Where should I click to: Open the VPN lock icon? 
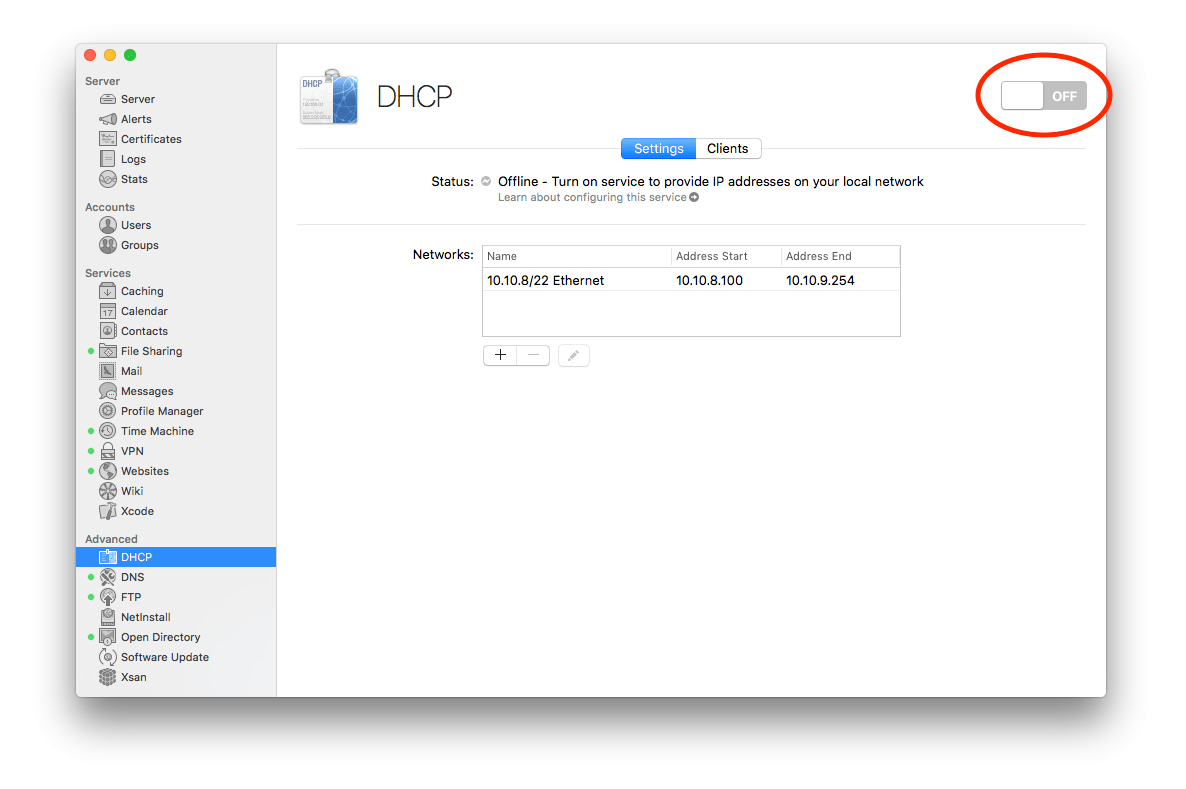(x=108, y=451)
